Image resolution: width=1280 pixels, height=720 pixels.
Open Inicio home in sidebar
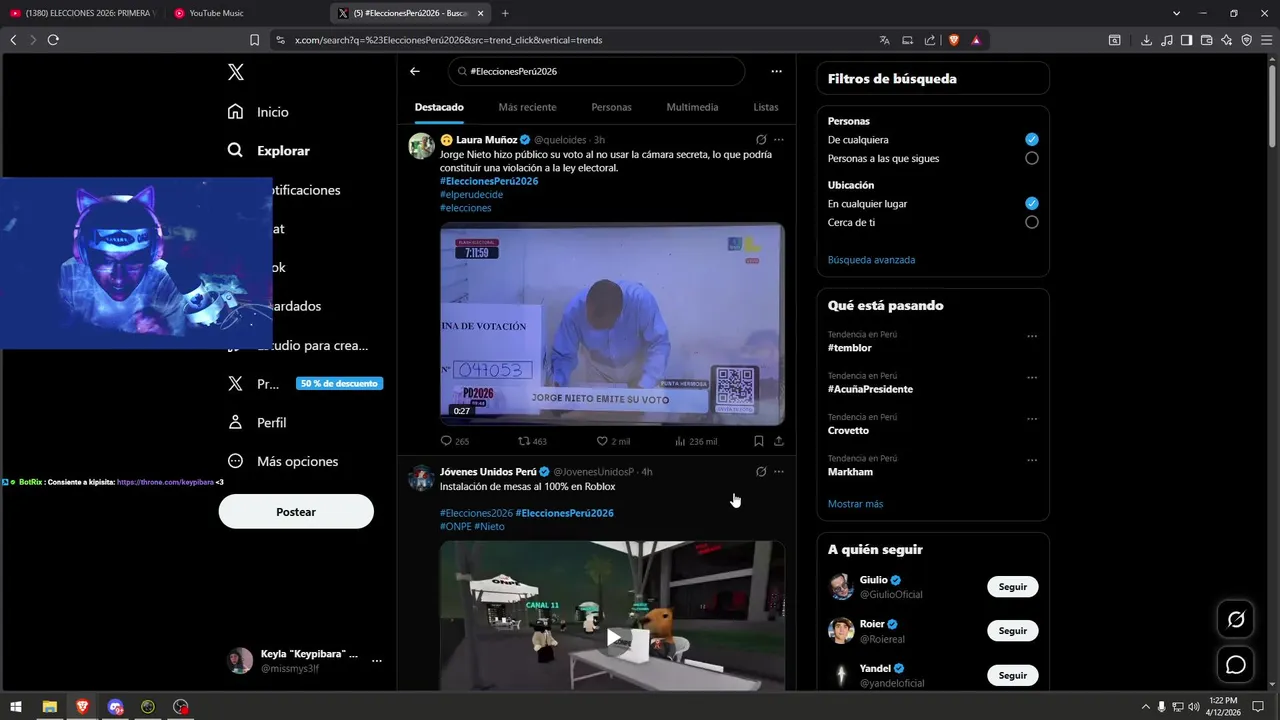click(x=258, y=112)
